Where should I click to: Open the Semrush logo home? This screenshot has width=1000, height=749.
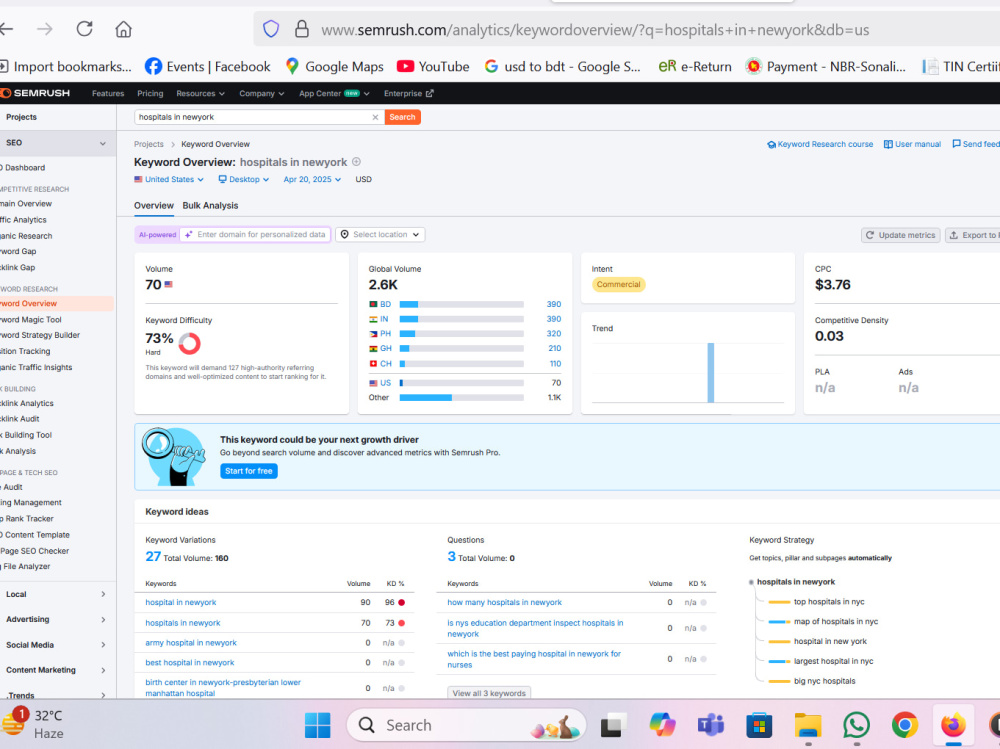coord(36,93)
